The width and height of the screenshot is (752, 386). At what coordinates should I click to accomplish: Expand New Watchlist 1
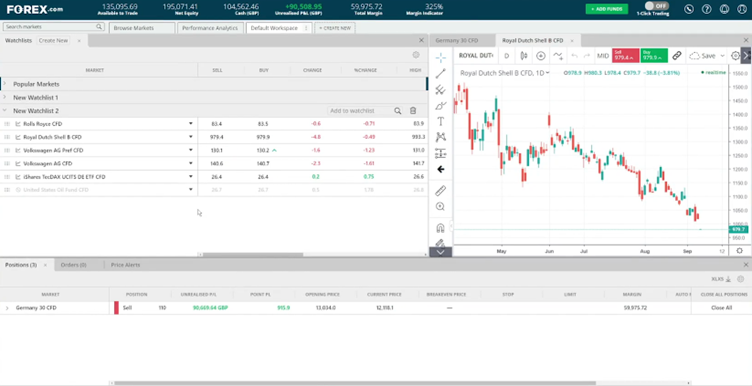pyautogui.click(x=5, y=97)
